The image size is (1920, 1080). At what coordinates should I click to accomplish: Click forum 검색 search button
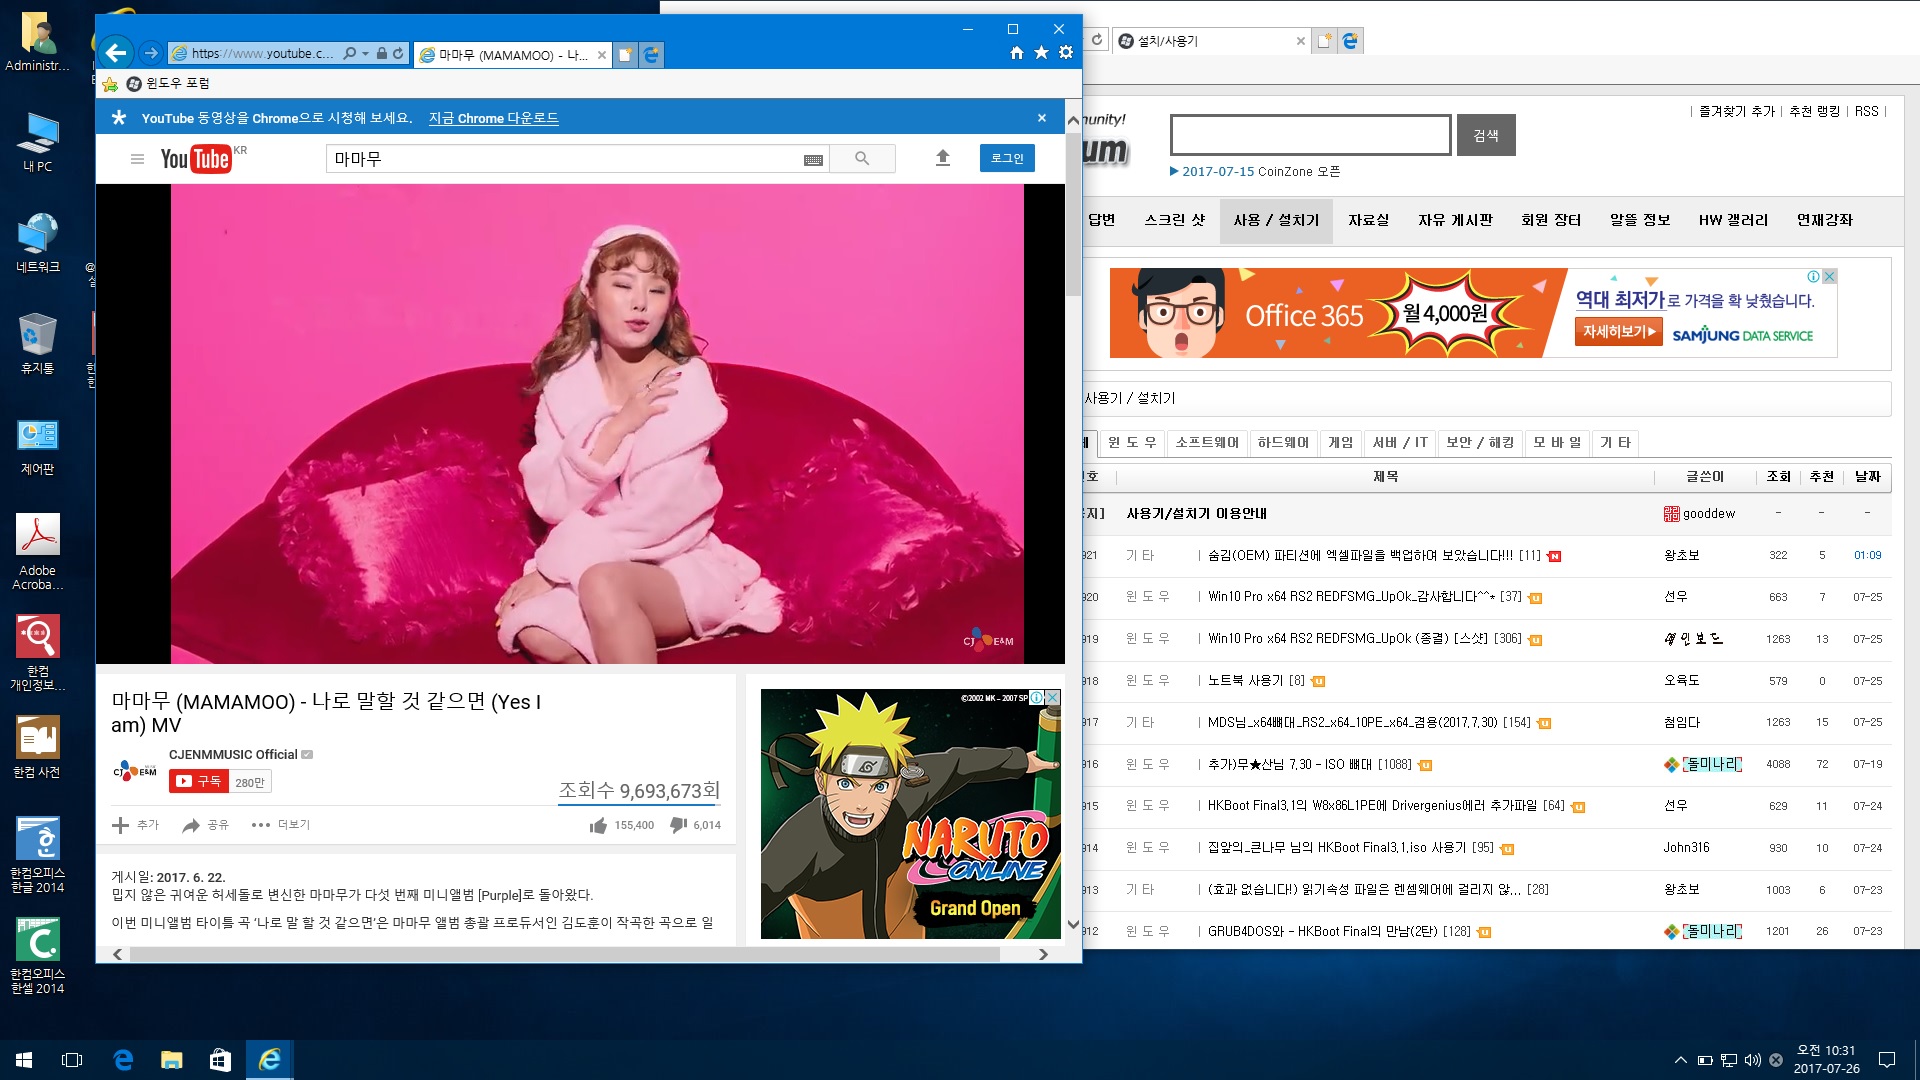pyautogui.click(x=1486, y=135)
